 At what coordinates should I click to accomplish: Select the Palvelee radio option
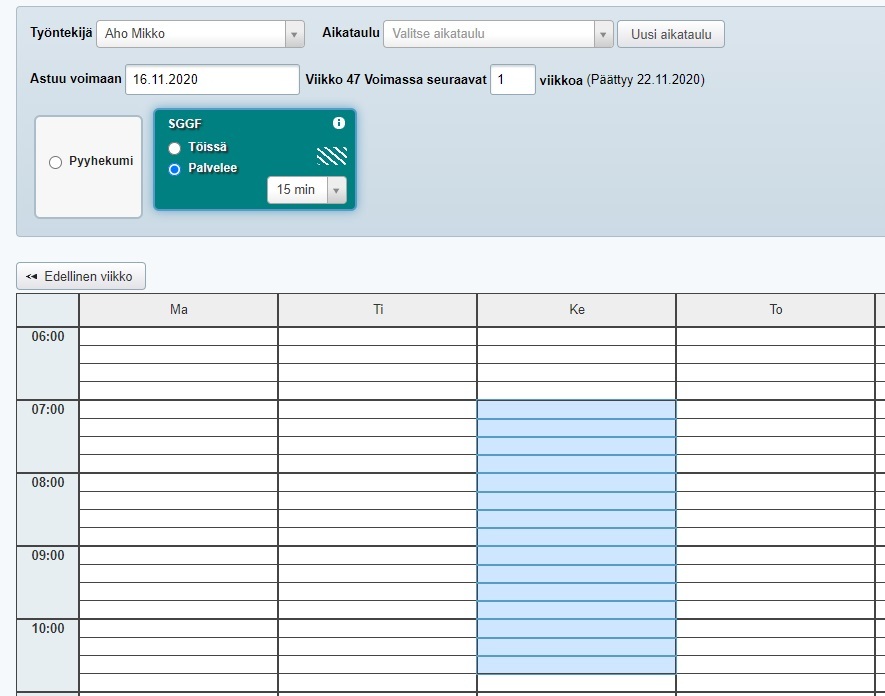click(175, 169)
